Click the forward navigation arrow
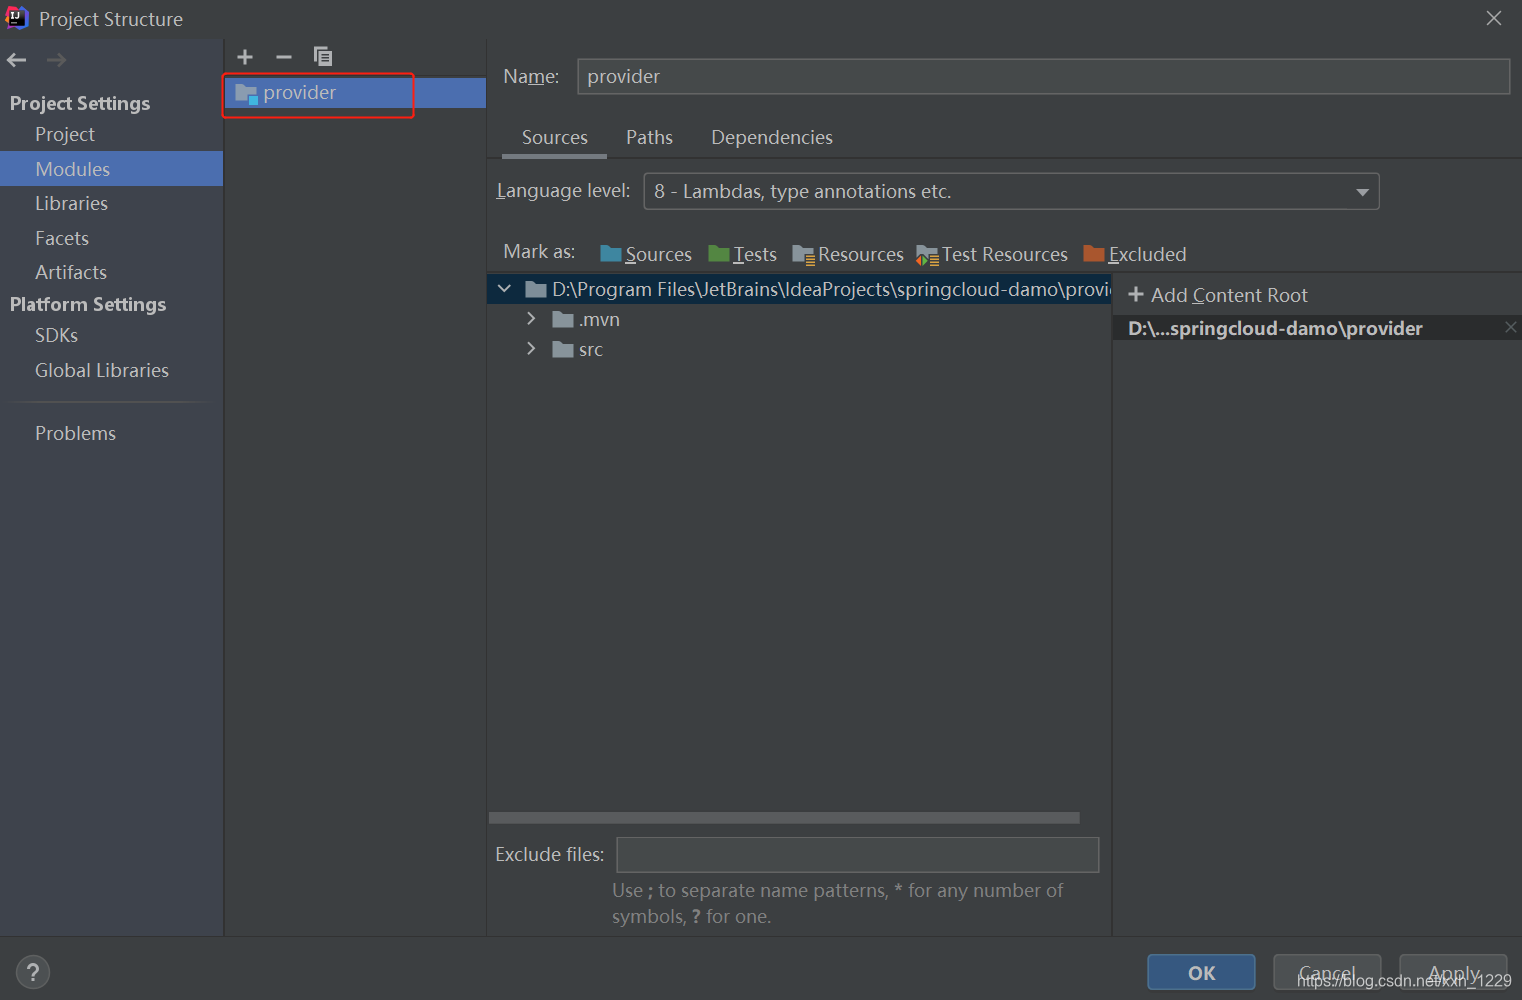Screen dimensions: 1522x1000 tap(56, 60)
